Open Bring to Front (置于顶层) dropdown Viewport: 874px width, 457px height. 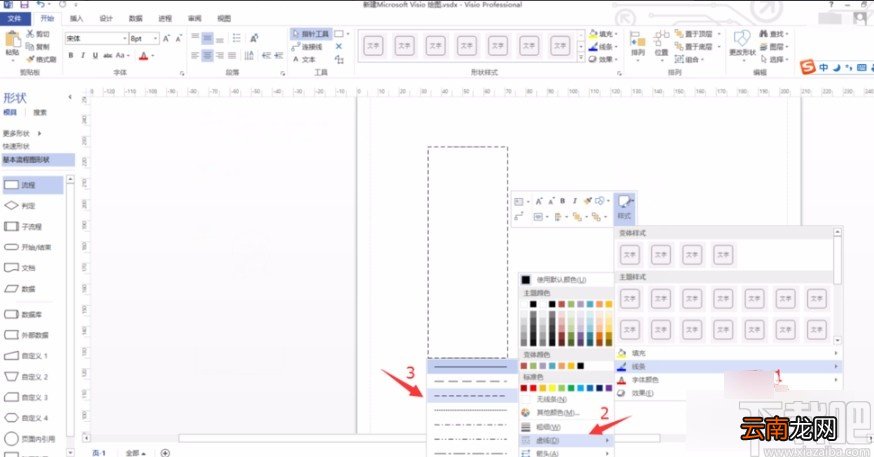pyautogui.click(x=698, y=34)
